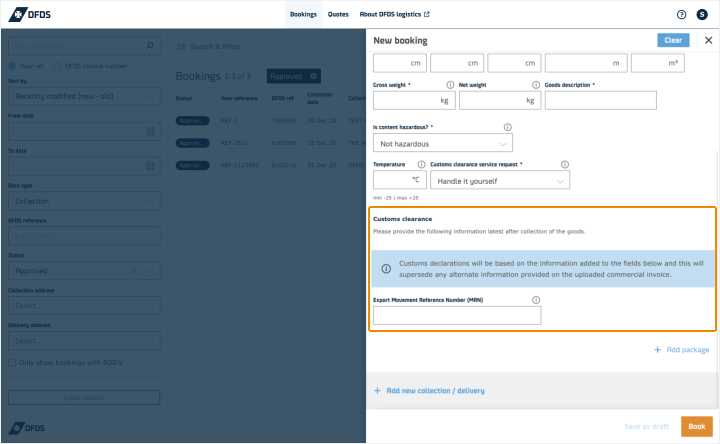Click the external link icon beside About DFDS logistics
Screen dimensions: 720x444
pyautogui.click(x=427, y=15)
